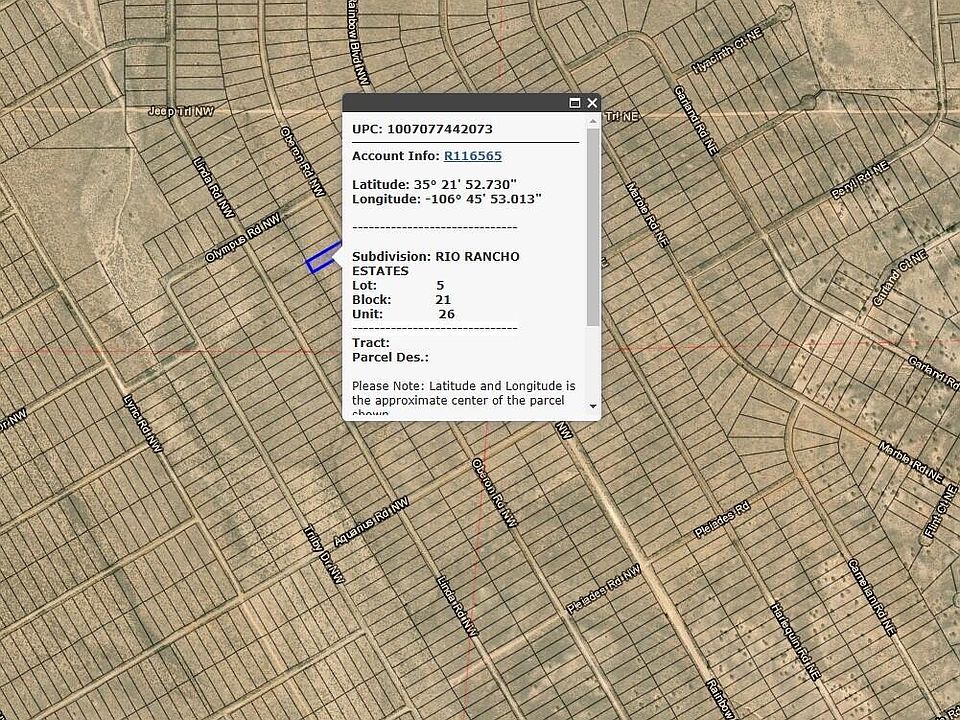Screen dimensions: 960x720
Task: Click the popup scrollbar up arrow
Action: [x=593, y=122]
